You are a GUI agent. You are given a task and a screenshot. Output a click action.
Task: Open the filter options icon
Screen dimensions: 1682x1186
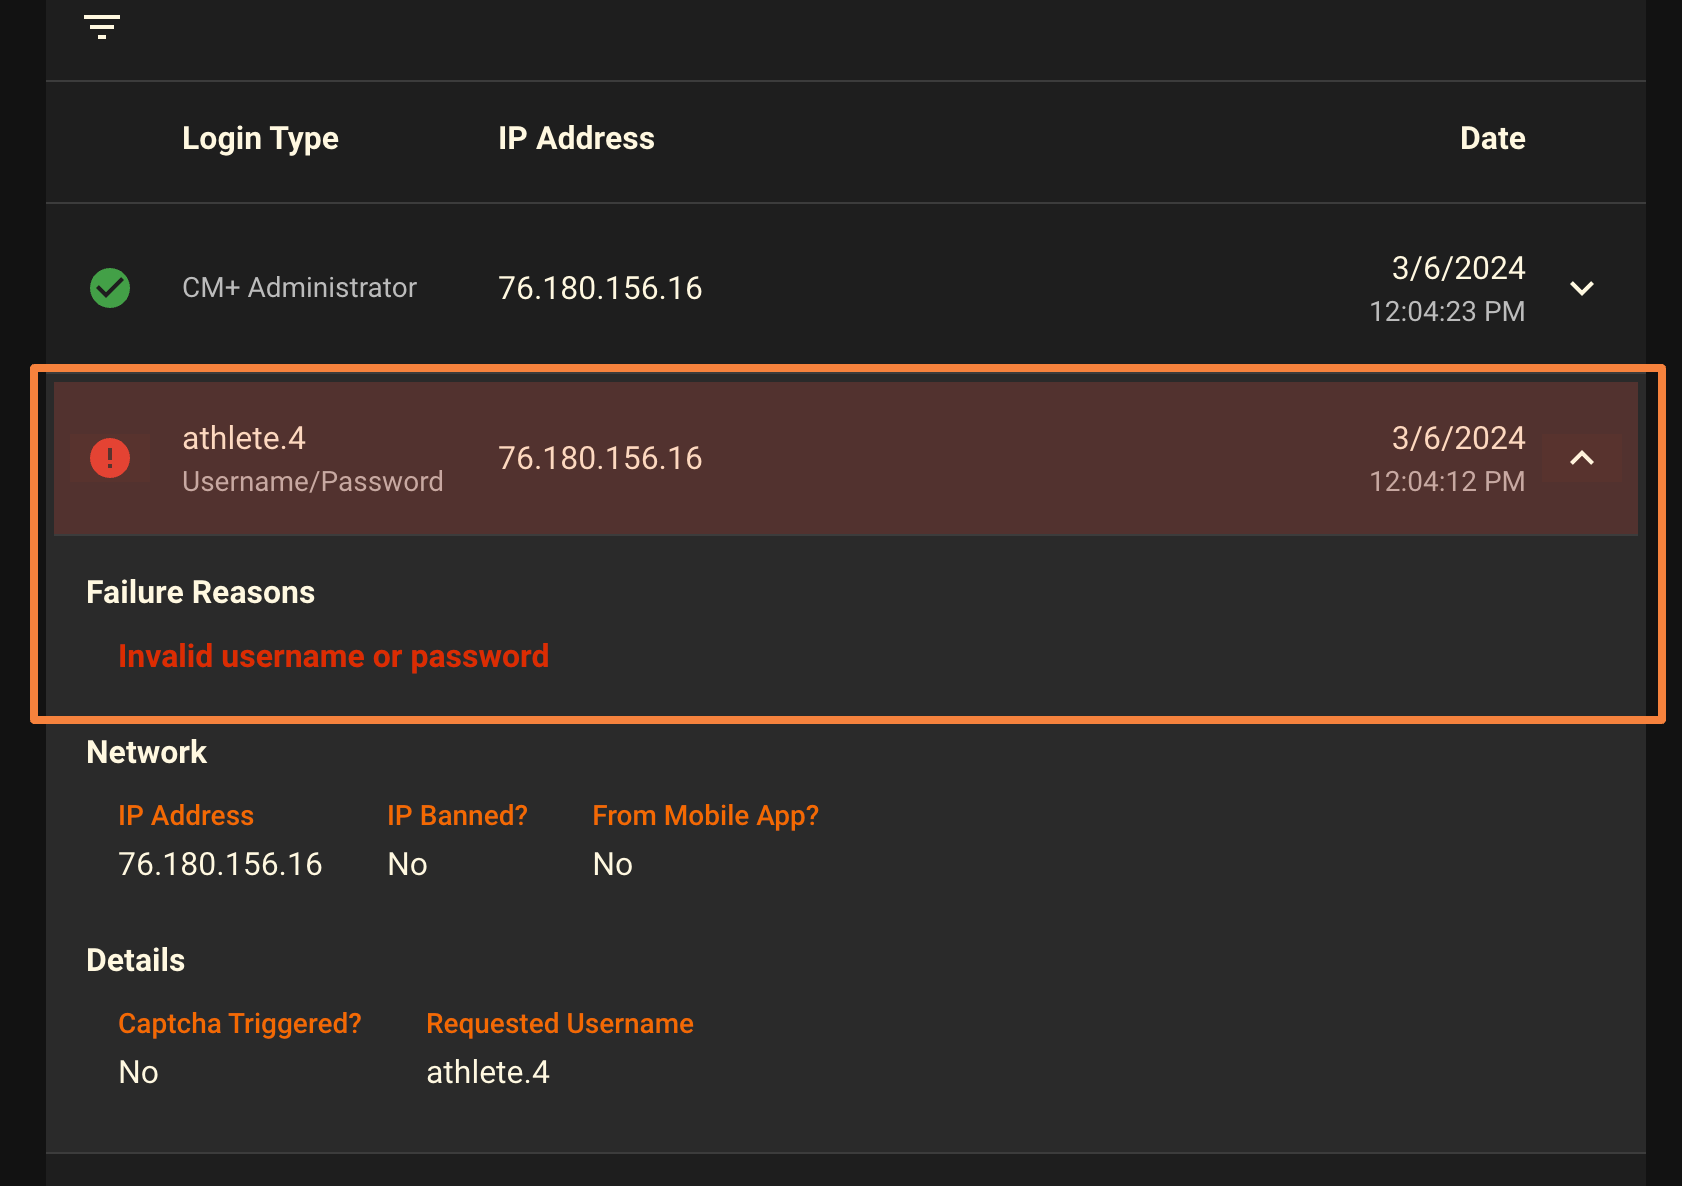tap(101, 26)
